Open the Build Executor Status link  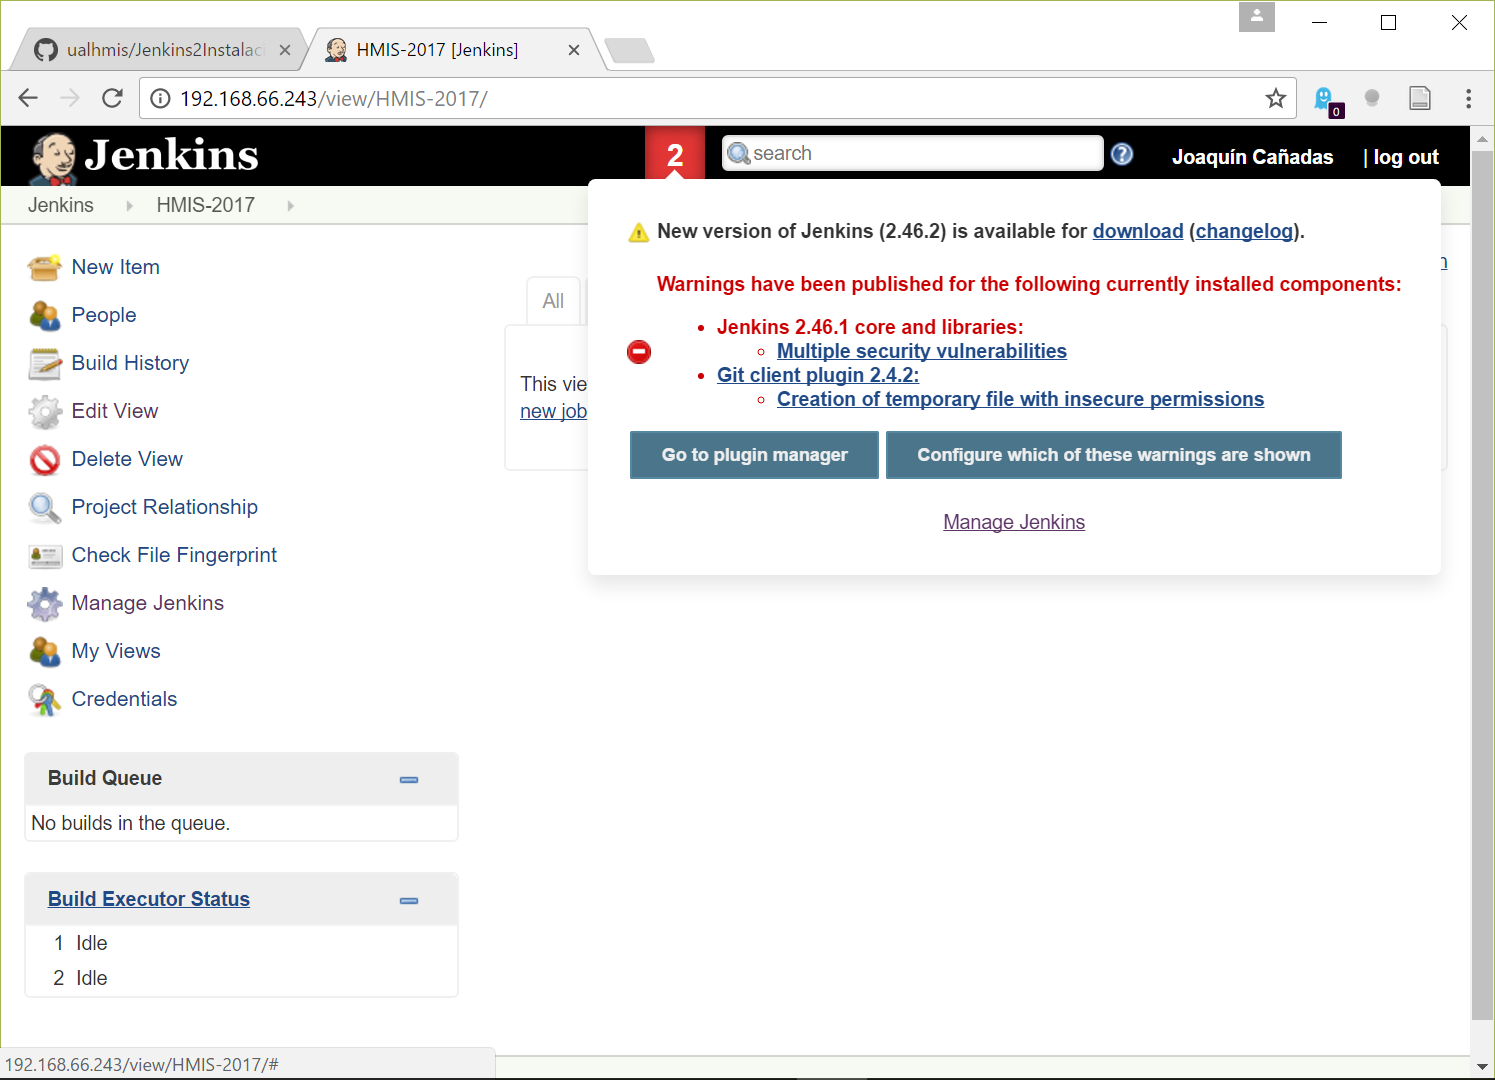coord(149,899)
